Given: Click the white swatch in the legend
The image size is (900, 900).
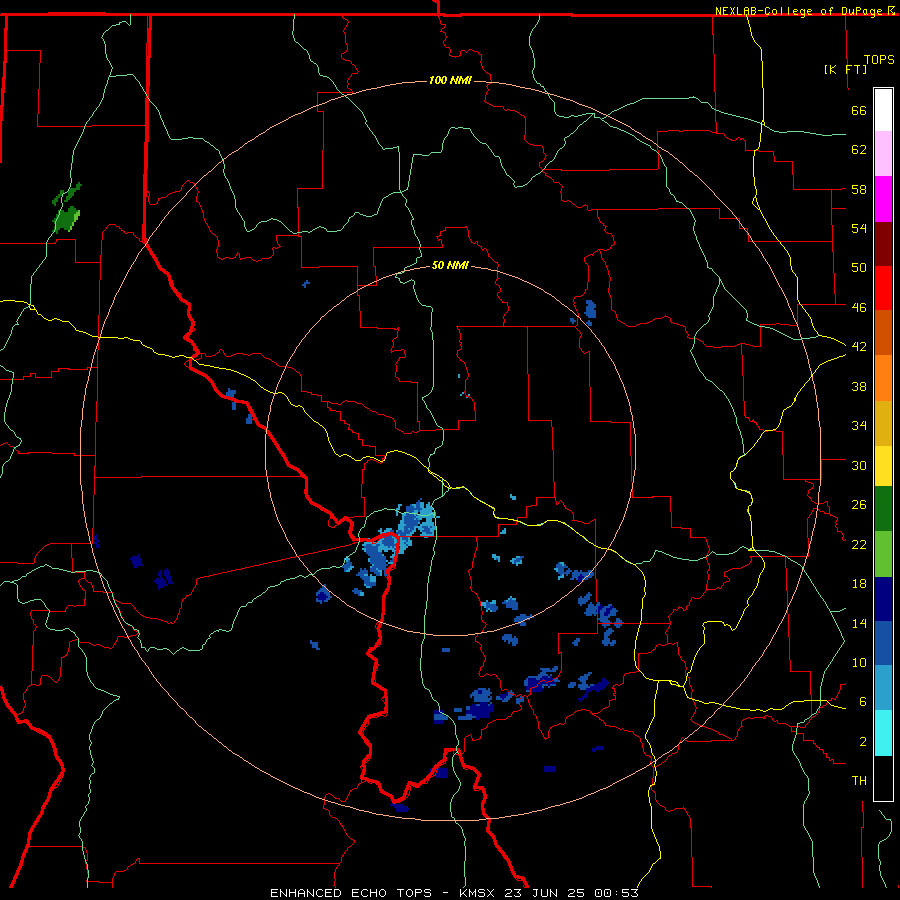Looking at the screenshot, I should pyautogui.click(x=883, y=110).
